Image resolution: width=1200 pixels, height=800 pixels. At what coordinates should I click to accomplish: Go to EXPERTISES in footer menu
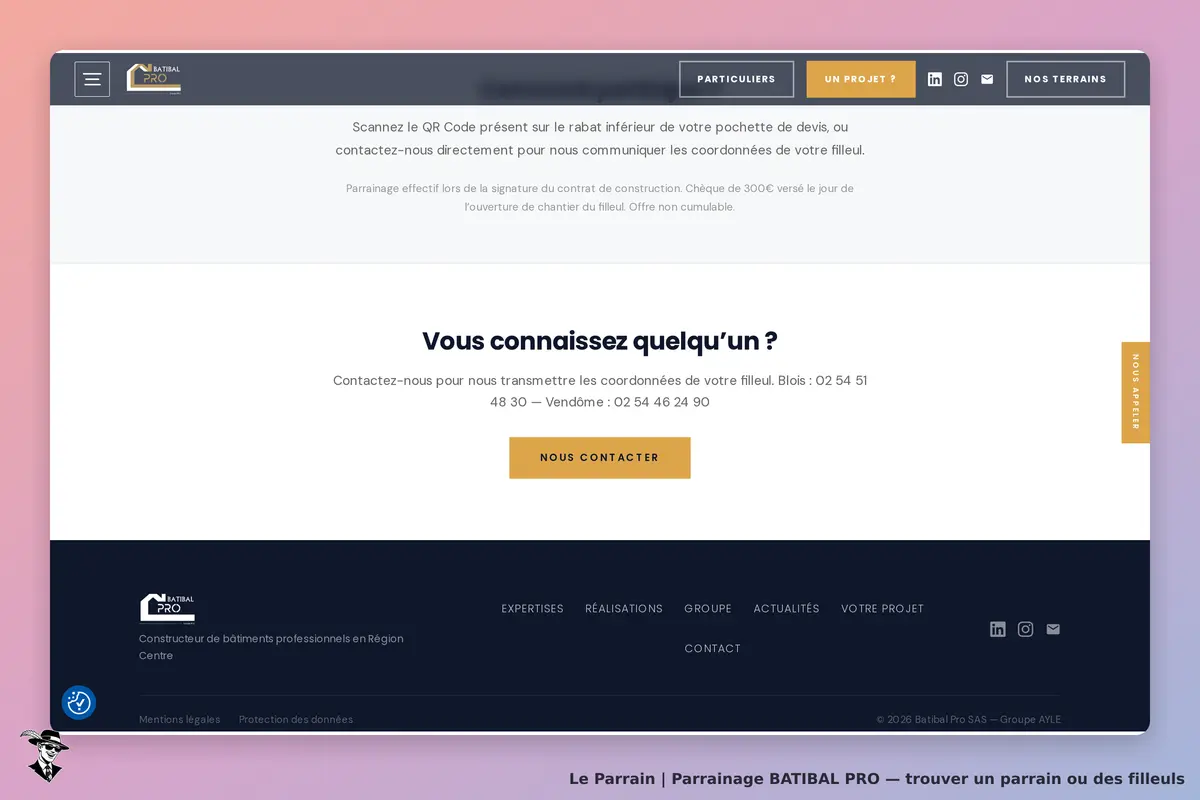(x=532, y=608)
